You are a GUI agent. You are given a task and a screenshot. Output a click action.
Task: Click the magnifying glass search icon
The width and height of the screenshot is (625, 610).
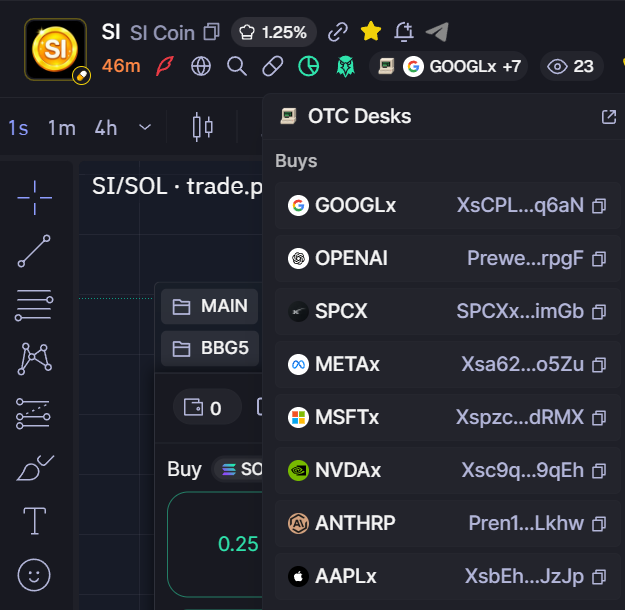point(237,66)
